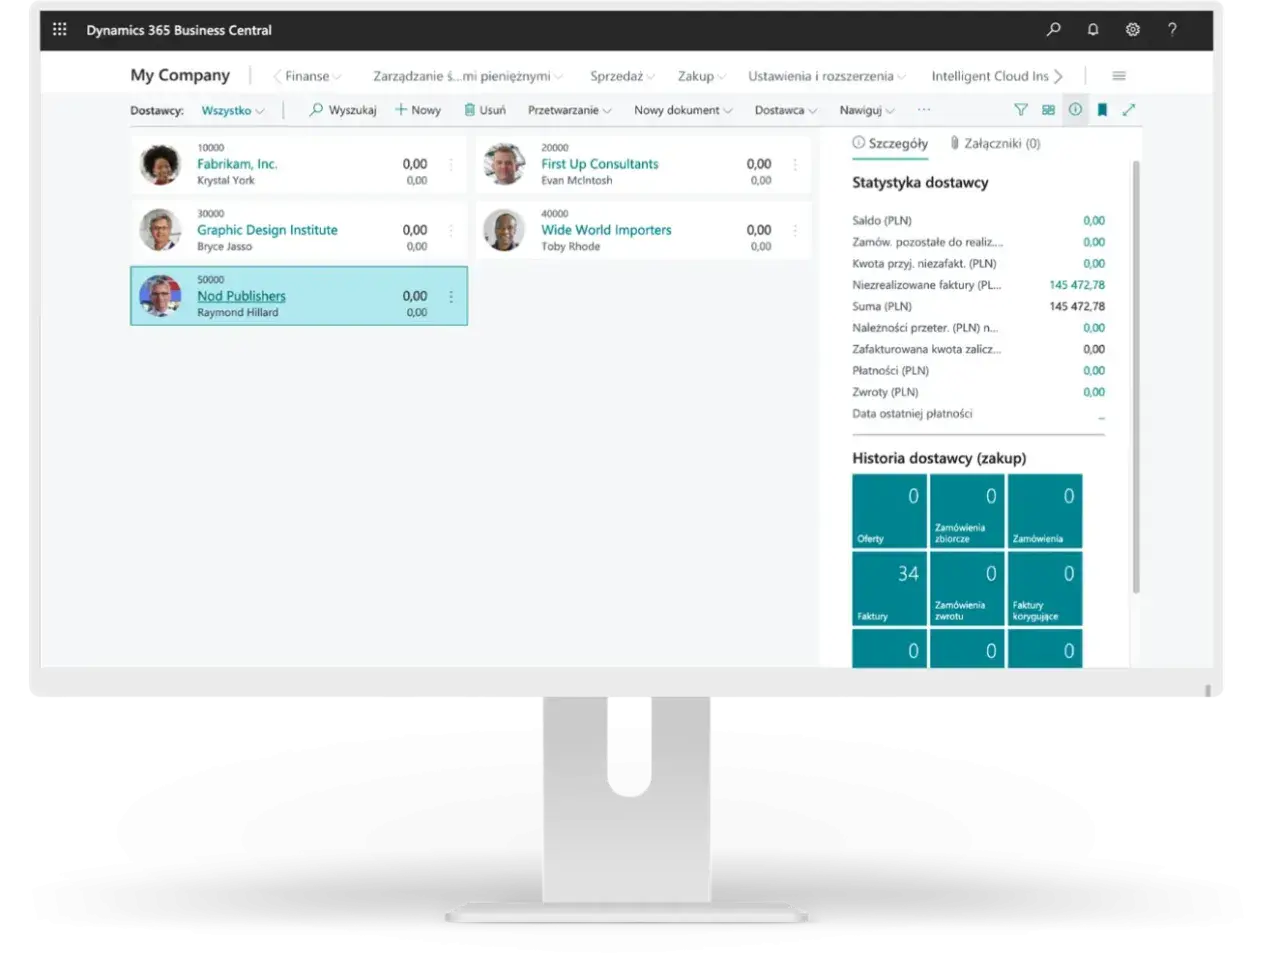Switch to the Załączniki (0) tab
The width and height of the screenshot is (1280, 979).
click(995, 143)
